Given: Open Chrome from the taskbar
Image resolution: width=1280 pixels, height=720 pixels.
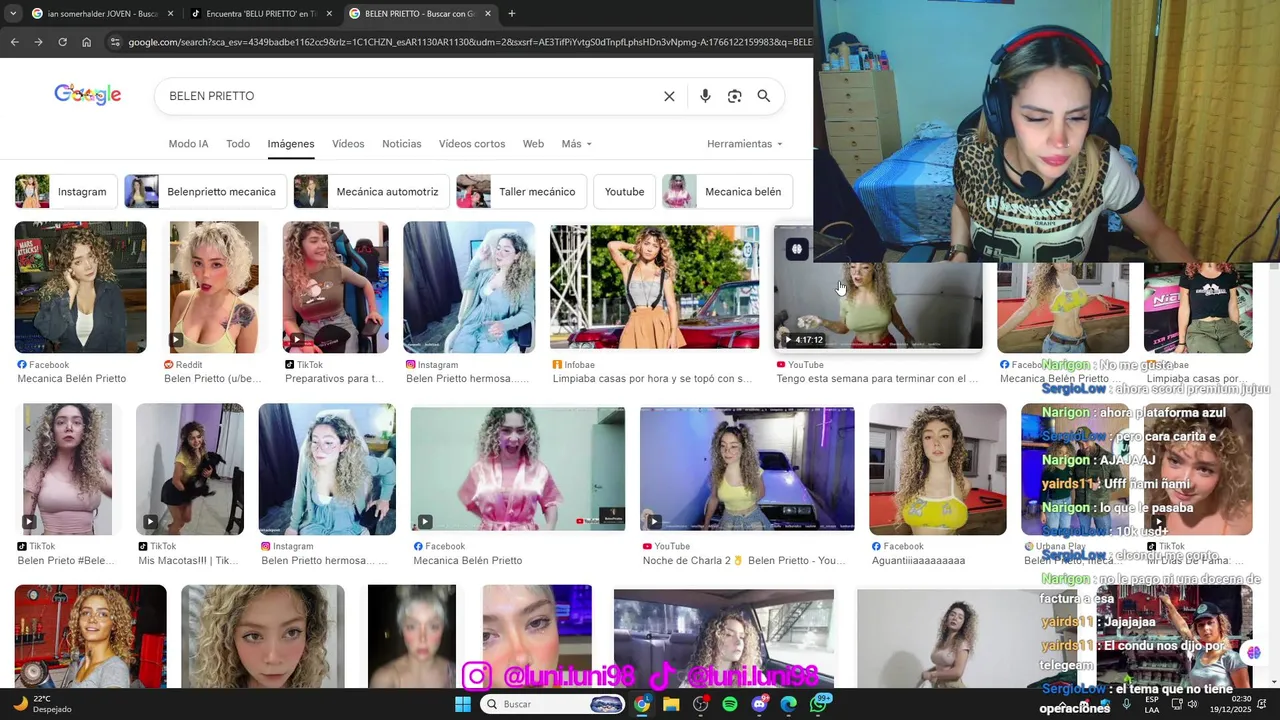Looking at the screenshot, I should click(642, 704).
